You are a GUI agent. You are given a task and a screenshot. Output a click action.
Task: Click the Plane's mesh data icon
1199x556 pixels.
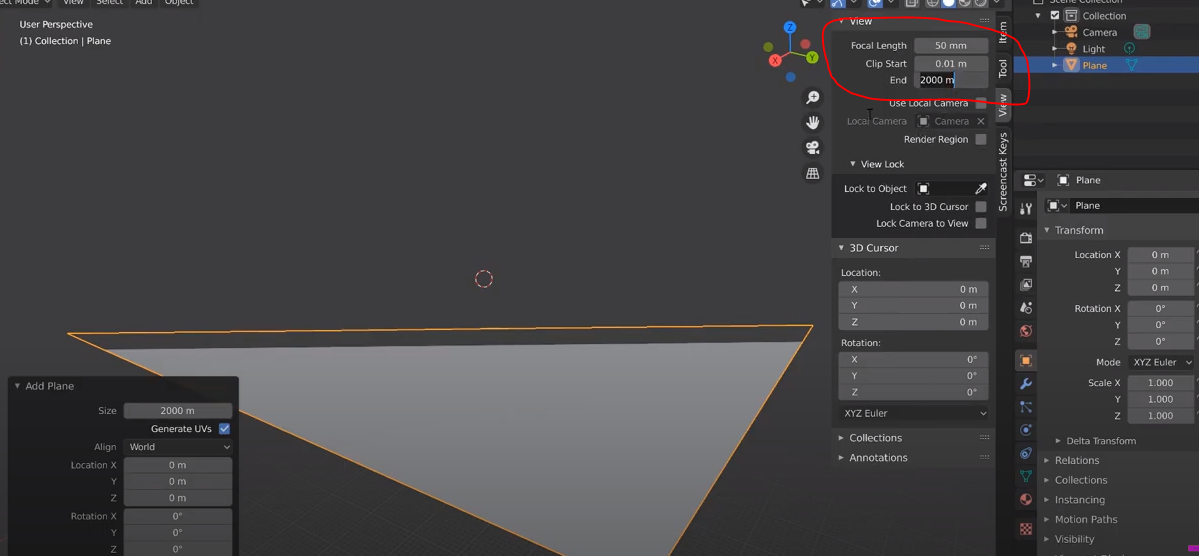1131,65
